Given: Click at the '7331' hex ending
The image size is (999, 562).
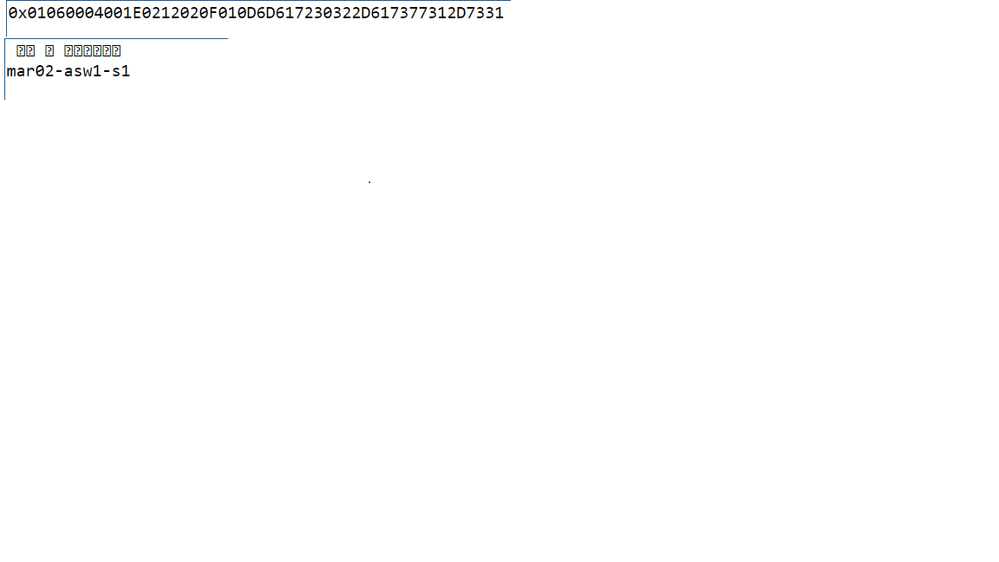Looking at the screenshot, I should (x=485, y=13).
